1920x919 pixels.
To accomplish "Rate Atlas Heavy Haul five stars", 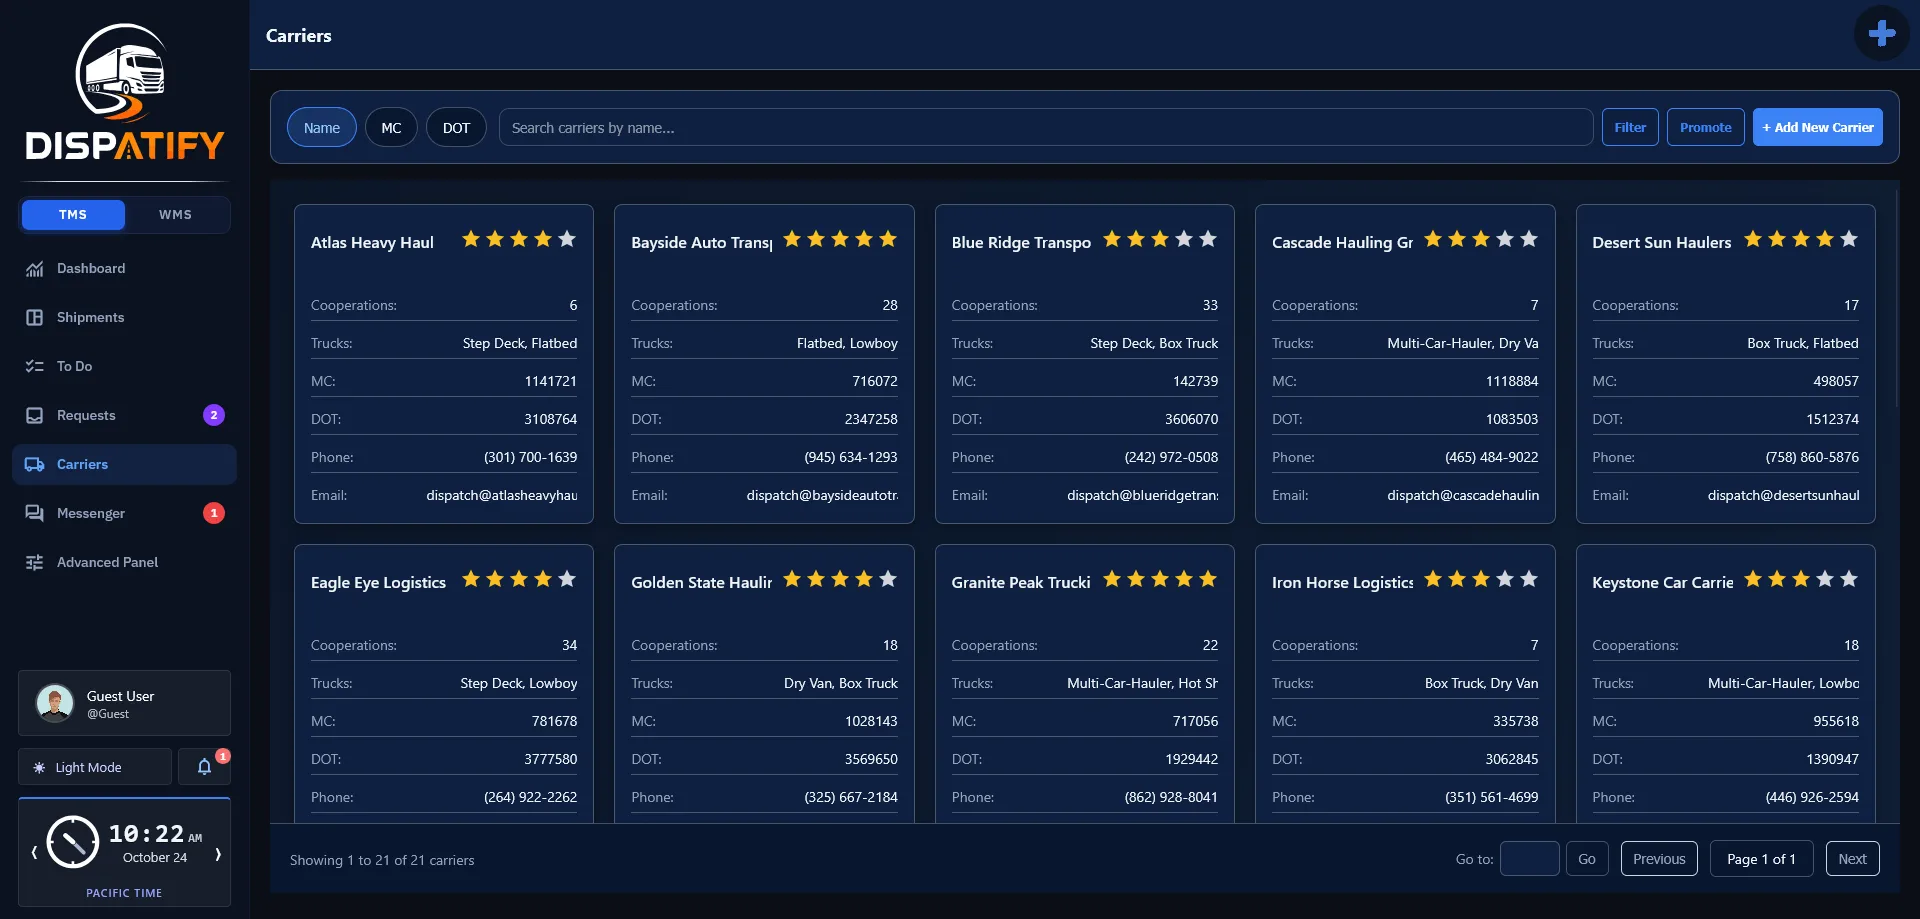I will (x=567, y=239).
